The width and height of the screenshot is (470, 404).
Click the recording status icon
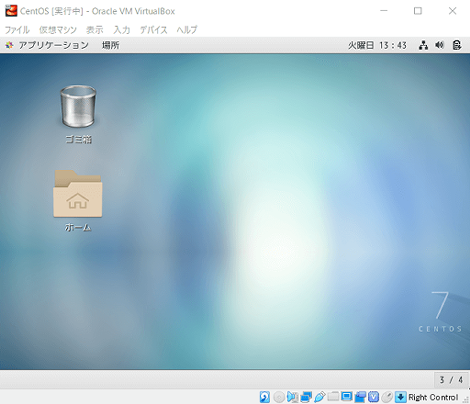pos(360,397)
